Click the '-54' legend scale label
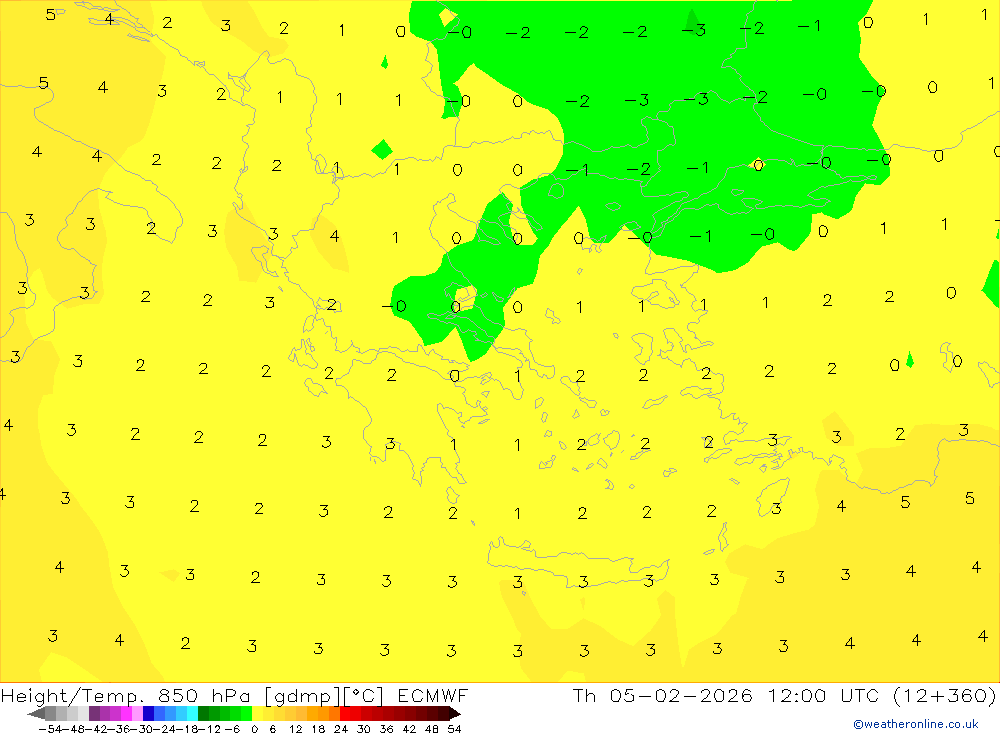Screen dimensions: 1000x733 51,729
